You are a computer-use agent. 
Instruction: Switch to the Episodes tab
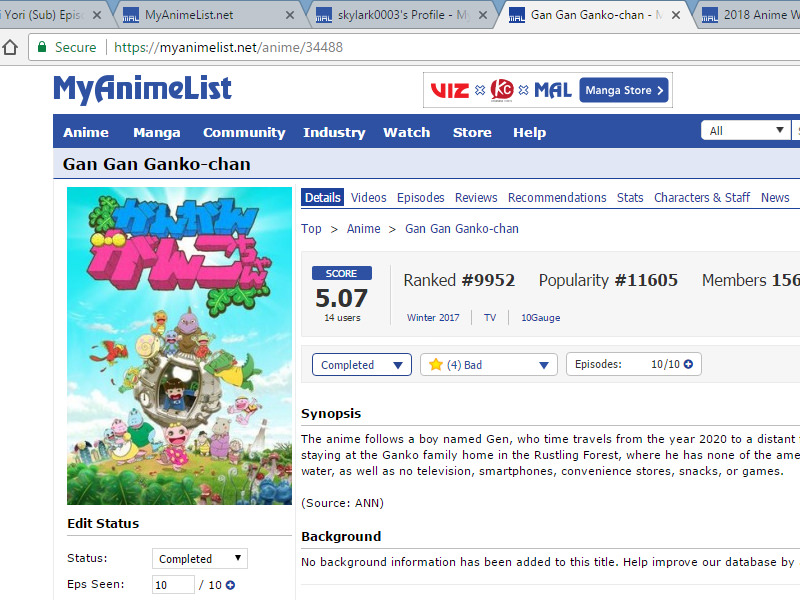tap(420, 198)
